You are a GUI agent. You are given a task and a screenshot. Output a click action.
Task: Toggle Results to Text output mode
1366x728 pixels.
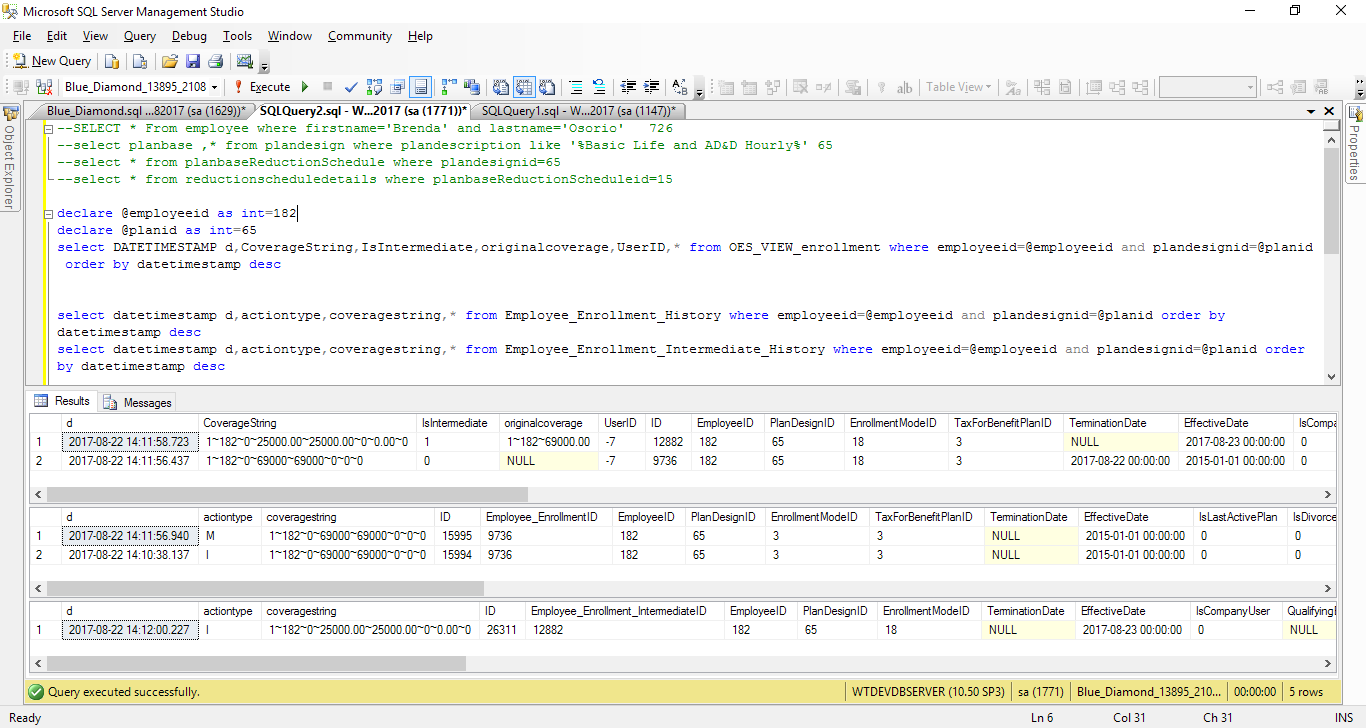(500, 87)
